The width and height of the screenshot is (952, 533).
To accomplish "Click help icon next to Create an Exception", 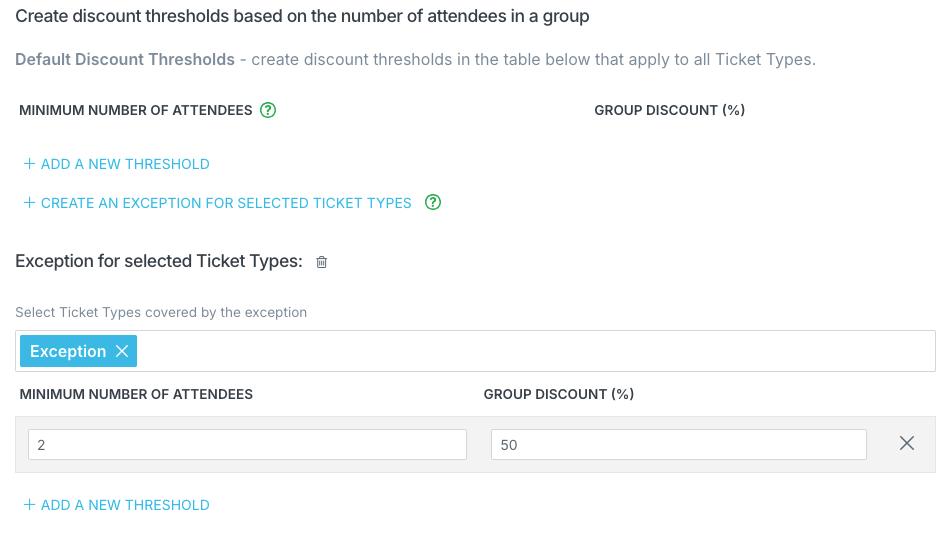I will click(x=433, y=202).
